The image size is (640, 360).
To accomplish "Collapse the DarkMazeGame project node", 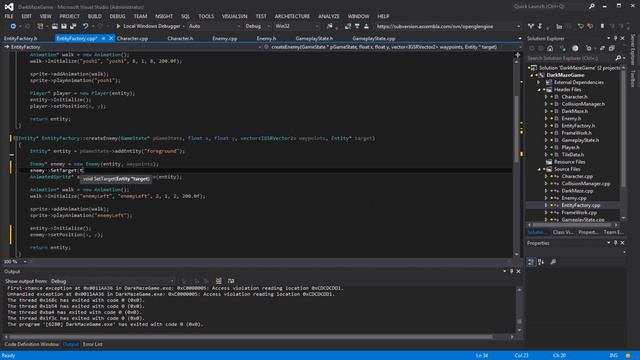I will pos(532,75).
